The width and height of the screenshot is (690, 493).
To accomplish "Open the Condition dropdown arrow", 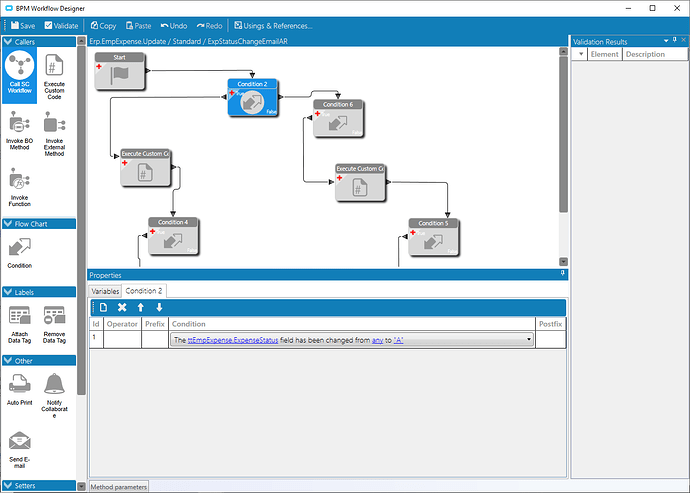I will coord(528,340).
